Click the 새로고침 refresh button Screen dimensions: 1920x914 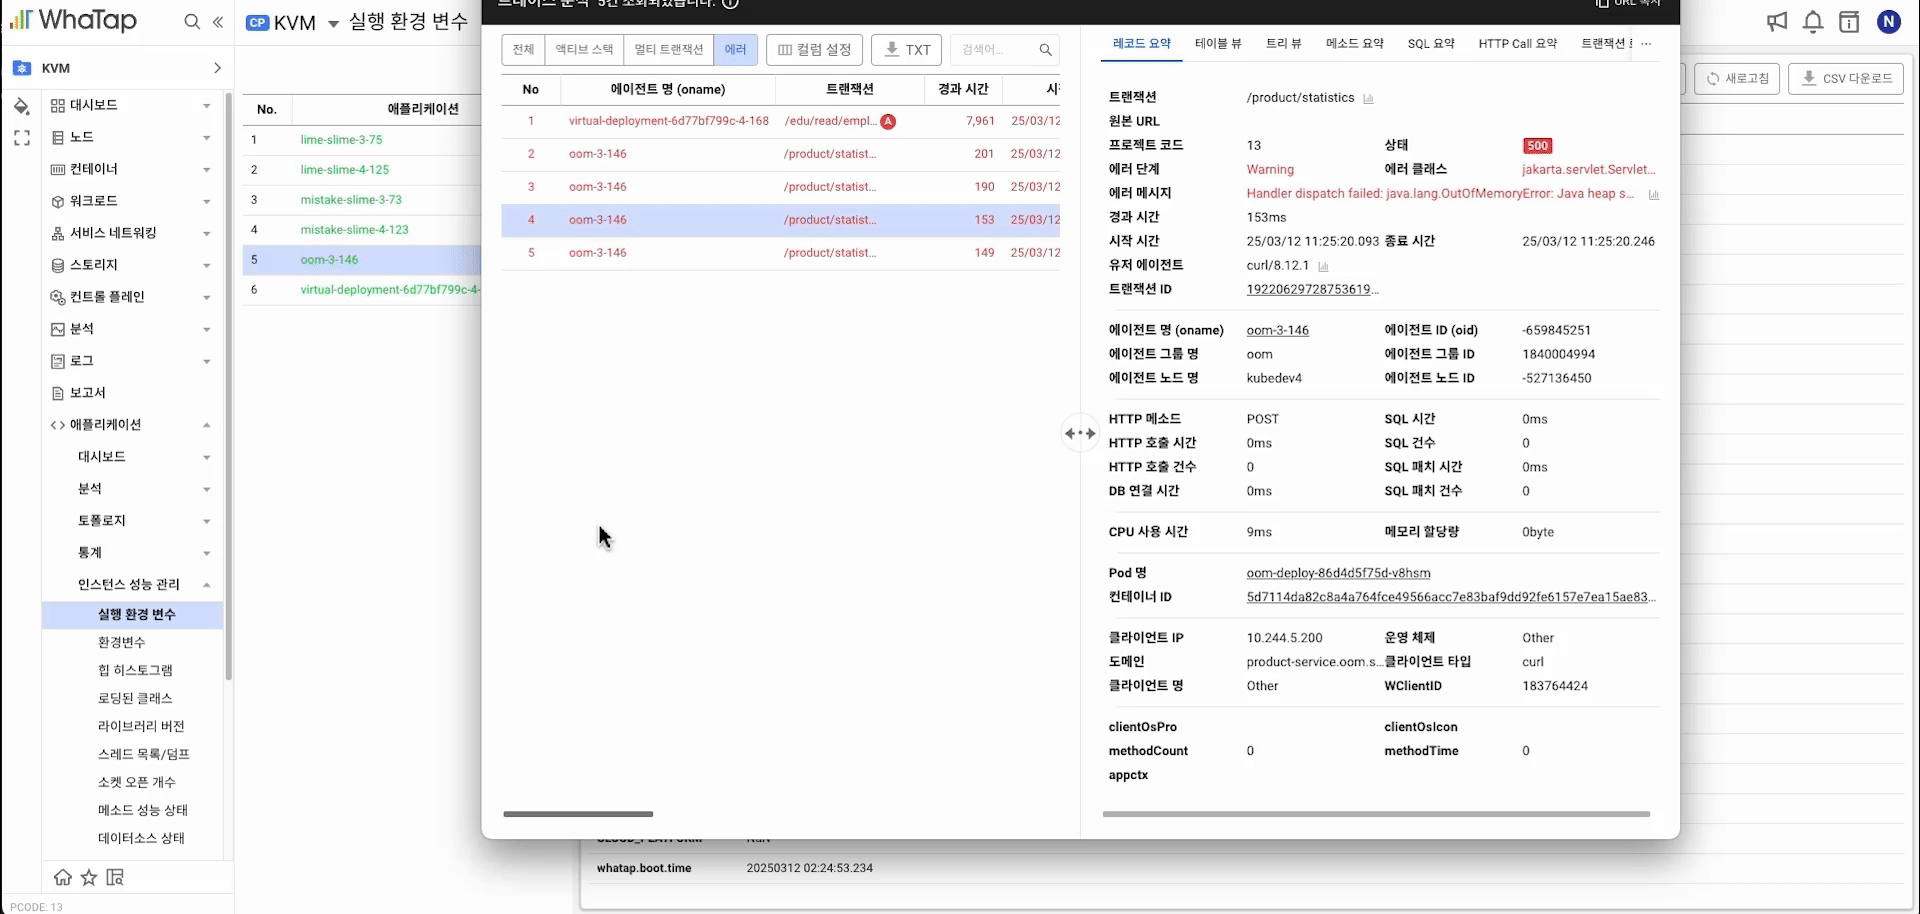(1737, 79)
